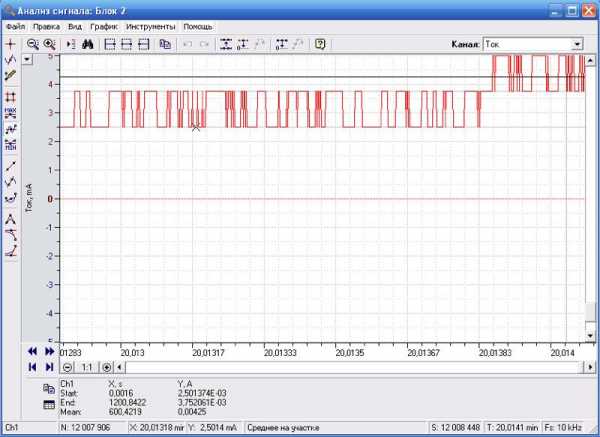The width and height of the screenshot is (600, 437).
Task: Click the table view icon in bottom panel
Action: coord(48,405)
